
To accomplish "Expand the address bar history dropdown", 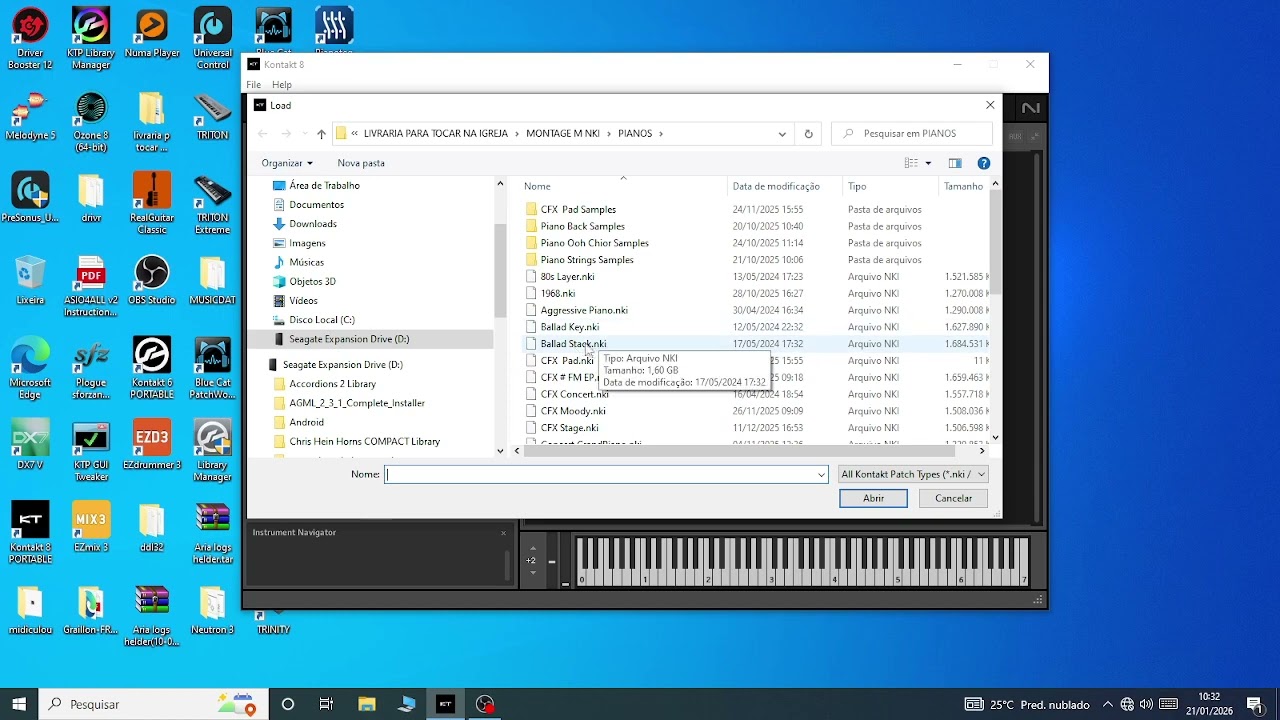I will 782,133.
